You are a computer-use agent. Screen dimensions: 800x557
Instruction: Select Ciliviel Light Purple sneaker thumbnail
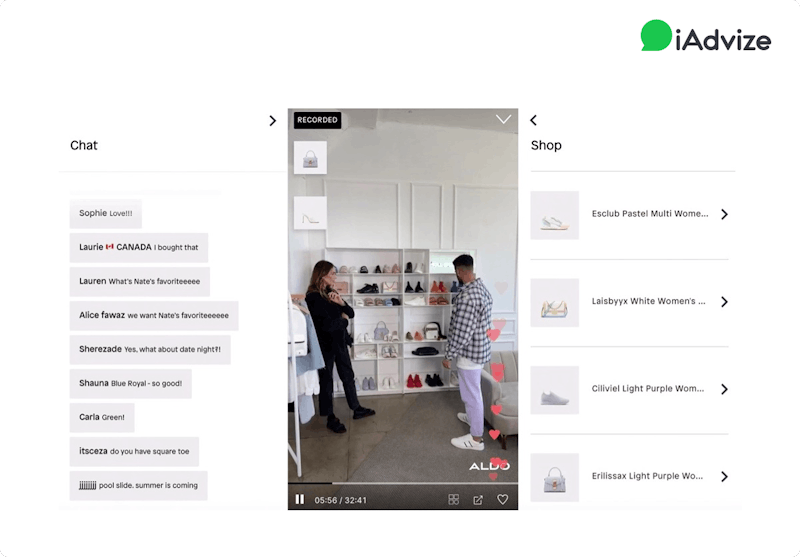pyautogui.click(x=555, y=390)
